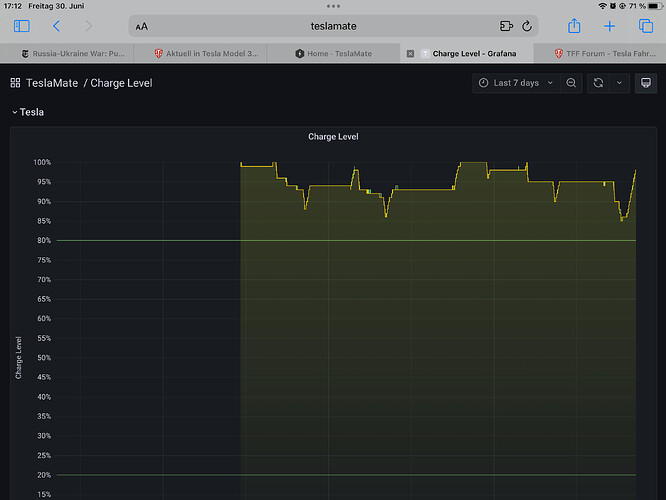The width and height of the screenshot is (666, 500).
Task: Go back to previous page
Action: point(56,26)
